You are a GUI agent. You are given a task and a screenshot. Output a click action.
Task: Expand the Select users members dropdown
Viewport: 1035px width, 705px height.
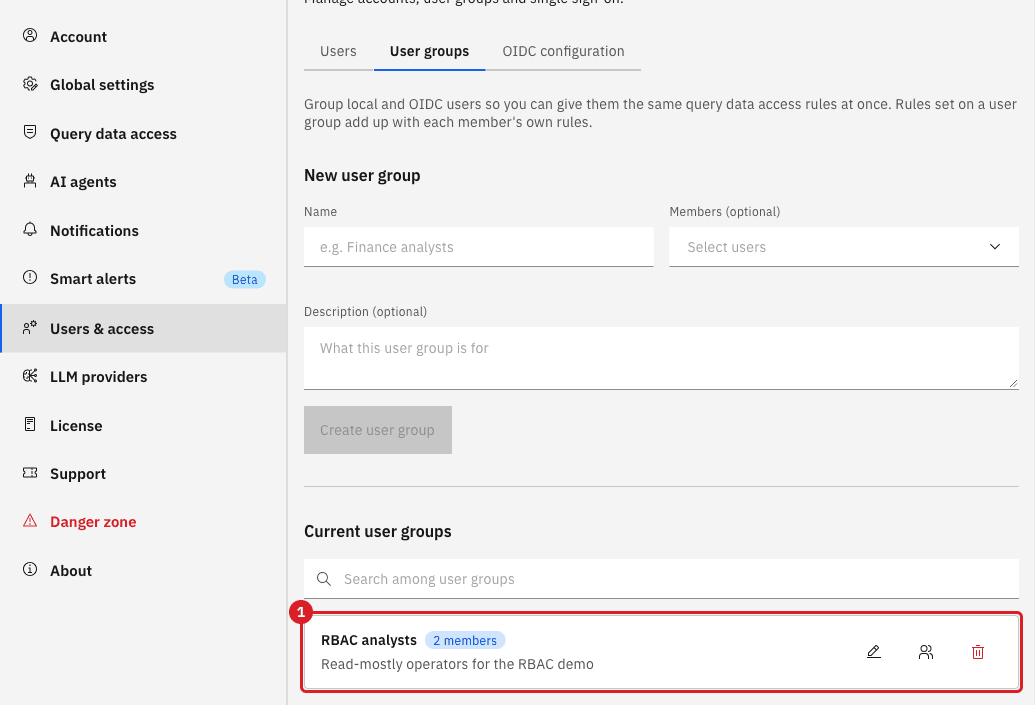(x=844, y=247)
